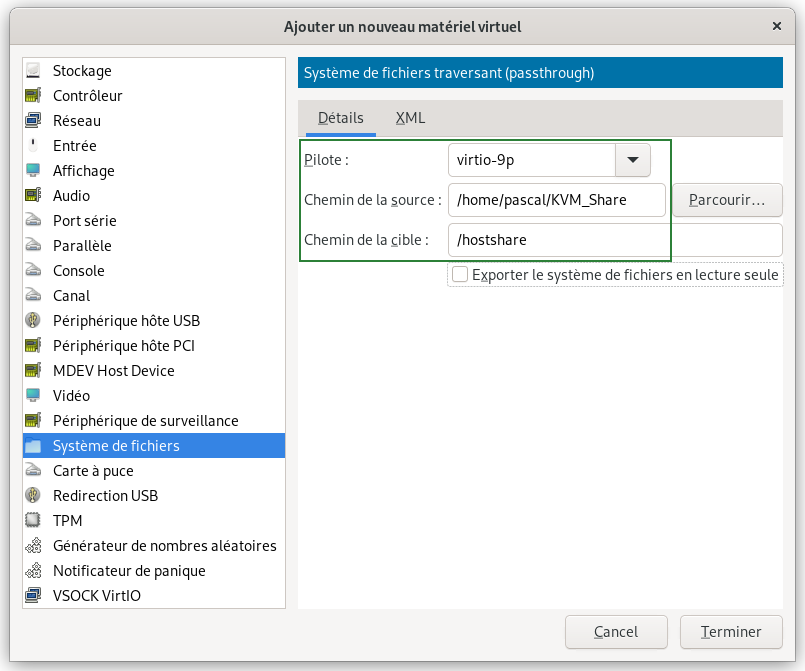Select Système de fichiers list entry
The height and width of the screenshot is (671, 805).
click(x=154, y=446)
